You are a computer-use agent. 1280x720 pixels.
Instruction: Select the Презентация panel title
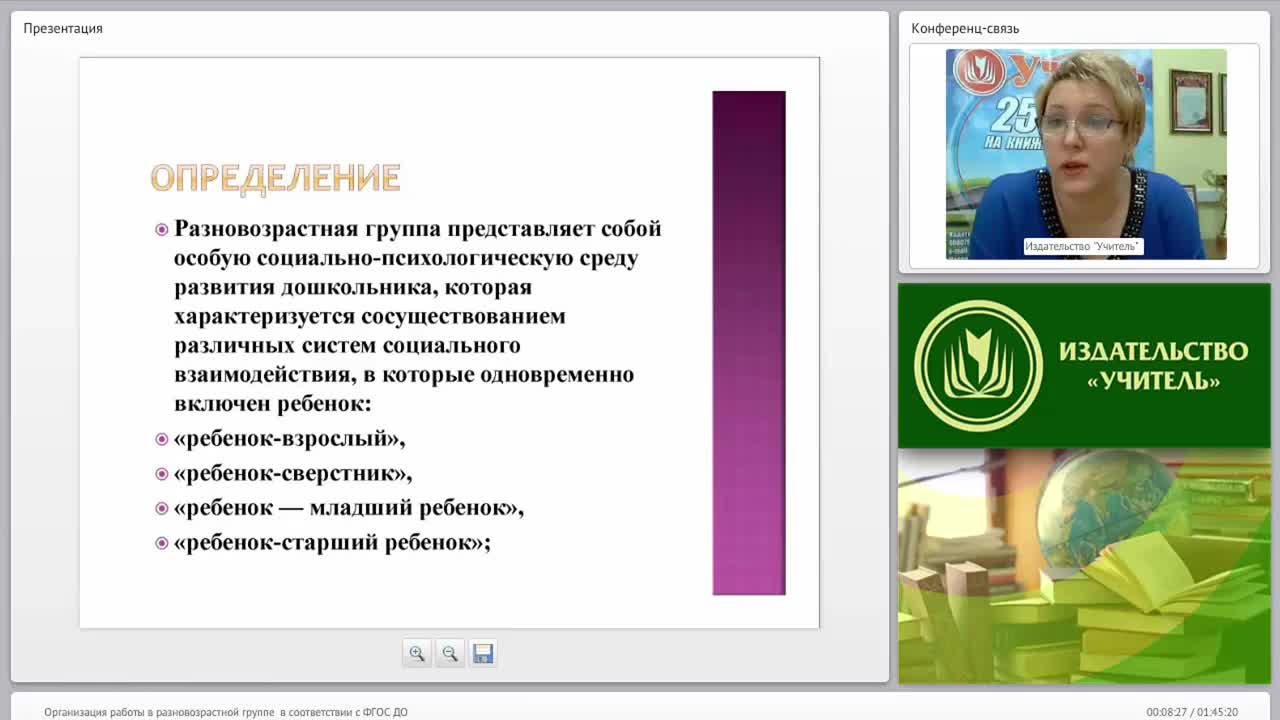(63, 28)
